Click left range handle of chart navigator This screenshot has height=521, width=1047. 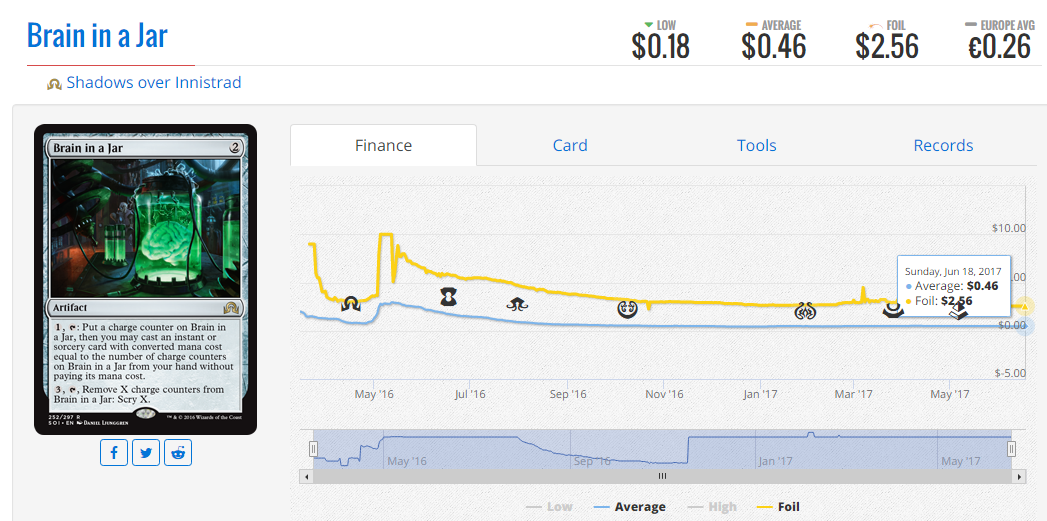point(313,449)
